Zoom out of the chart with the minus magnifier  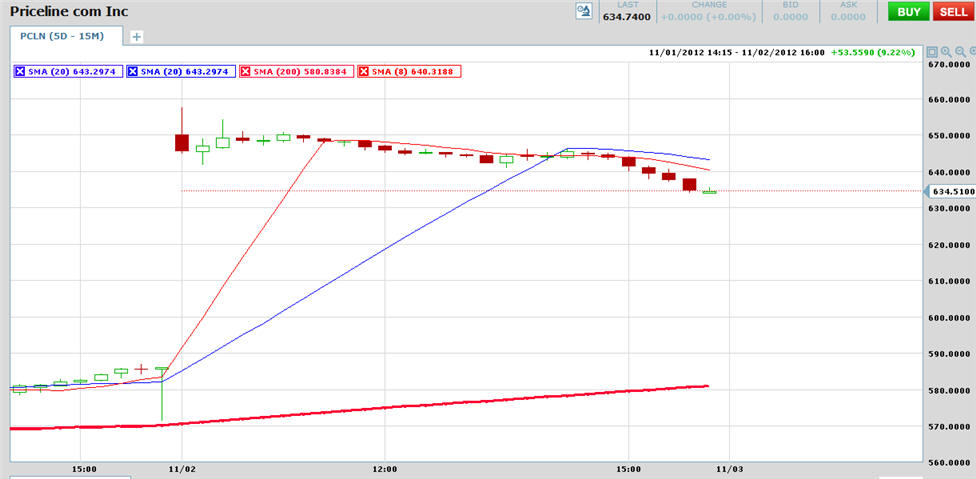click(960, 52)
